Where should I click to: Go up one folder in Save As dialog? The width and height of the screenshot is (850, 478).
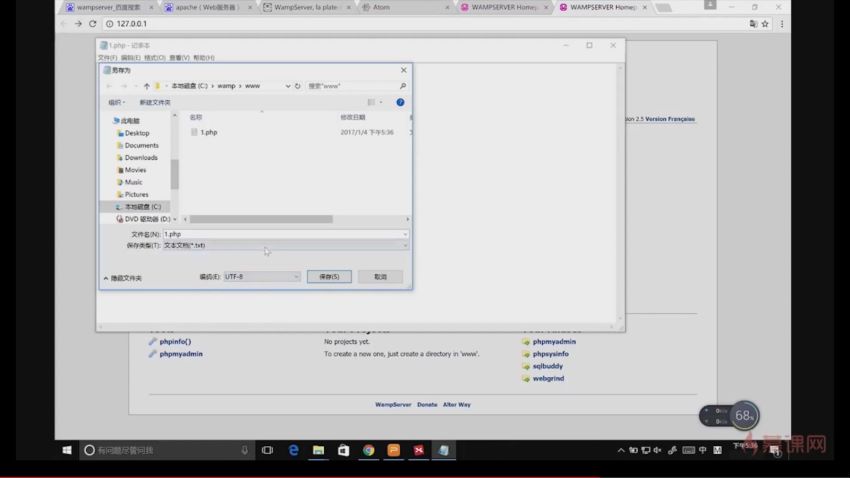(147, 86)
